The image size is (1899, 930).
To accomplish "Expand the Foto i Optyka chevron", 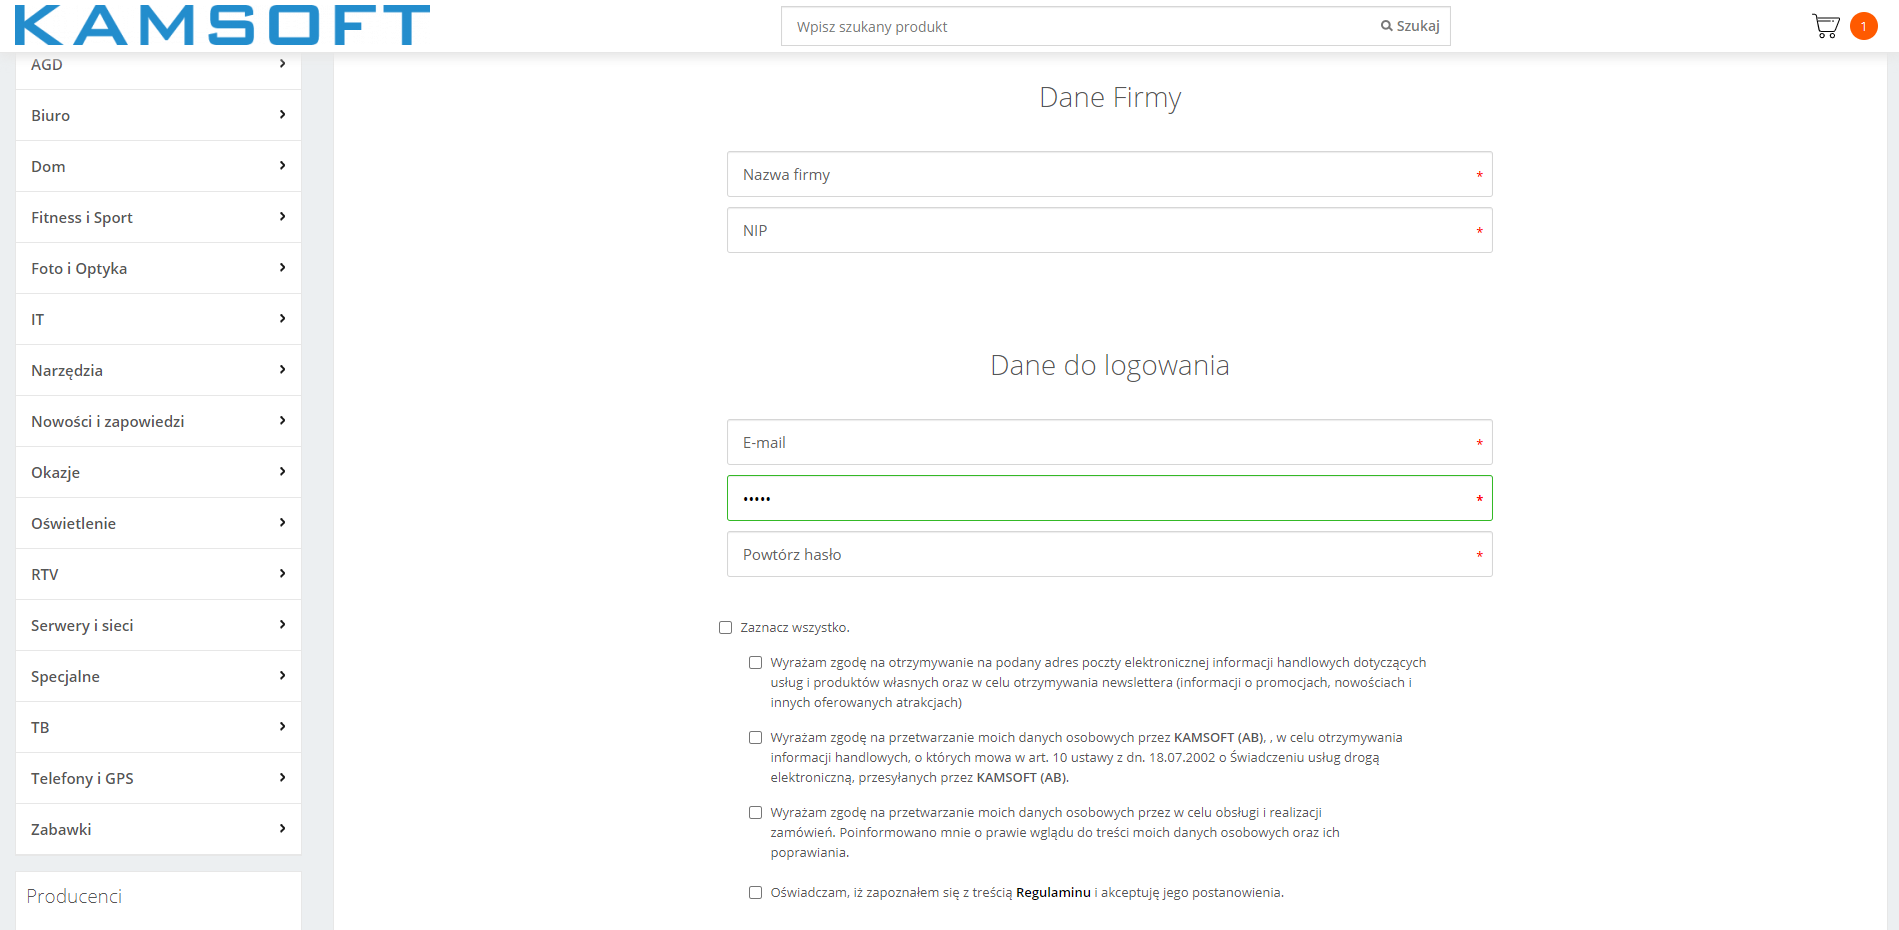I will click(x=283, y=268).
